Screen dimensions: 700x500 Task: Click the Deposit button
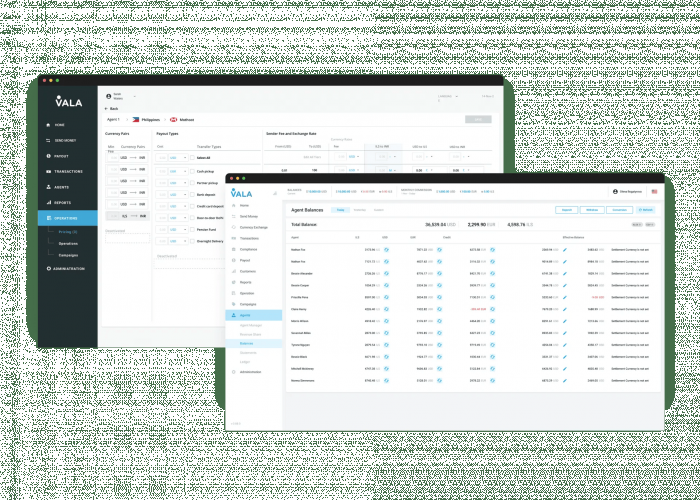click(567, 210)
